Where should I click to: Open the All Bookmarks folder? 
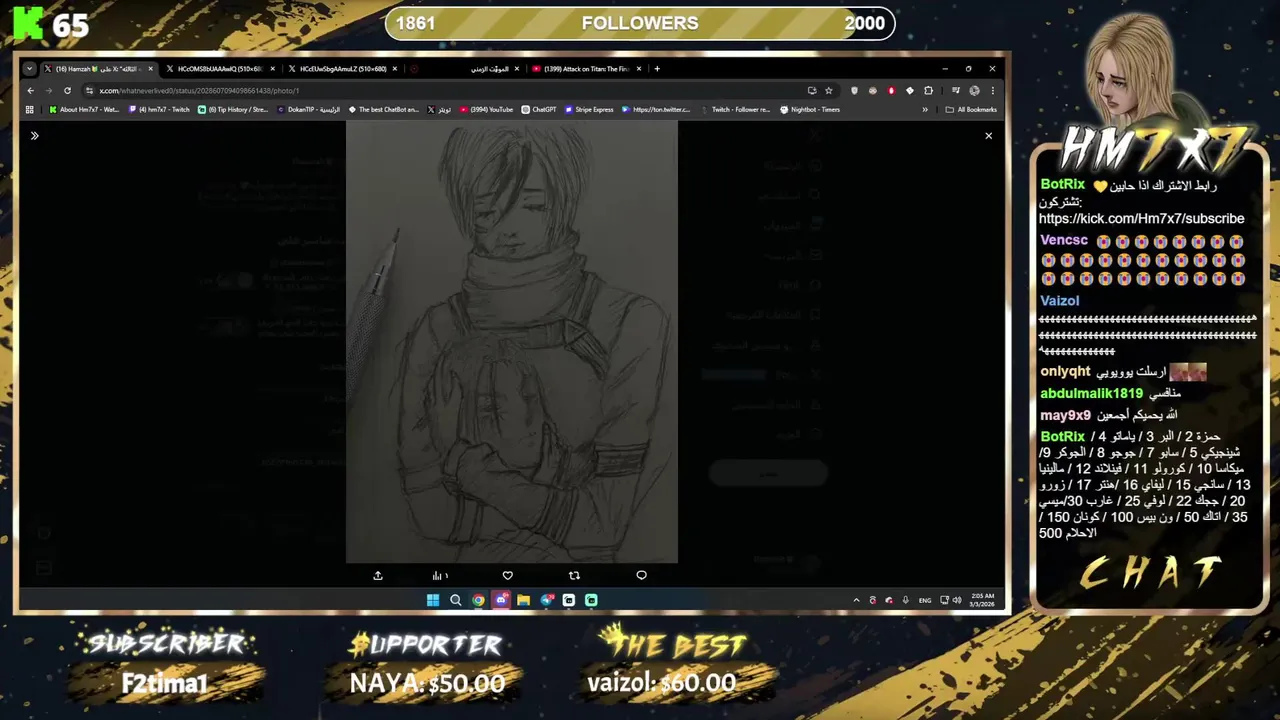[x=971, y=110]
